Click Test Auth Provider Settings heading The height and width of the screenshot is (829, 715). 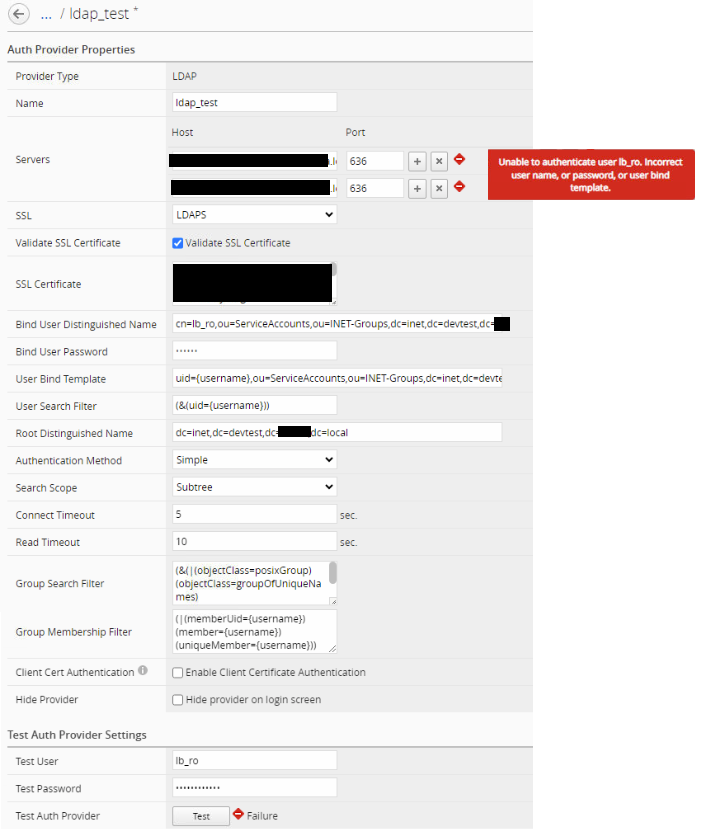[77, 735]
